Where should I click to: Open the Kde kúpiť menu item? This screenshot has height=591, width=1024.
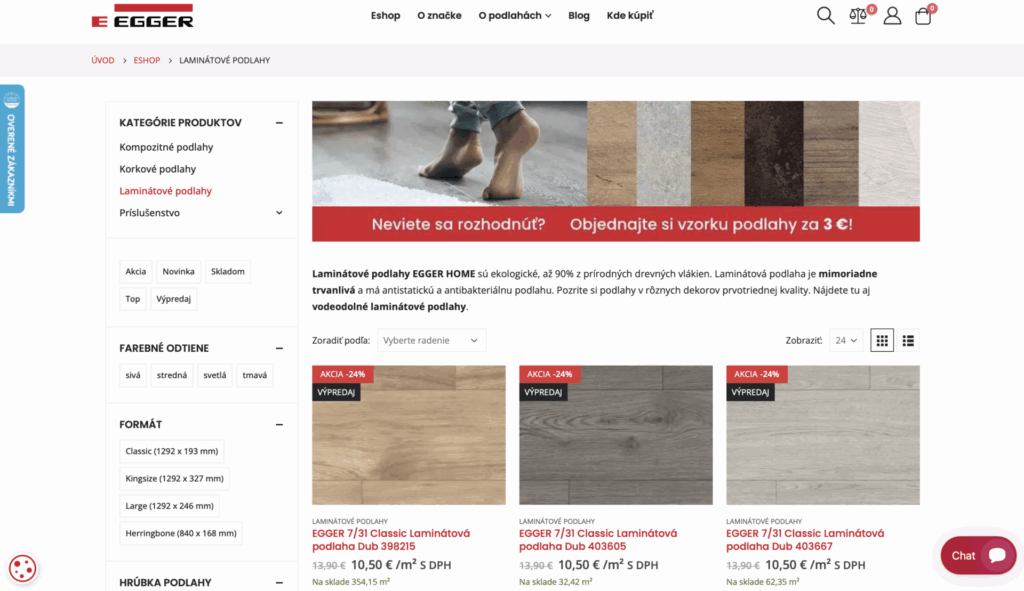[x=630, y=16]
